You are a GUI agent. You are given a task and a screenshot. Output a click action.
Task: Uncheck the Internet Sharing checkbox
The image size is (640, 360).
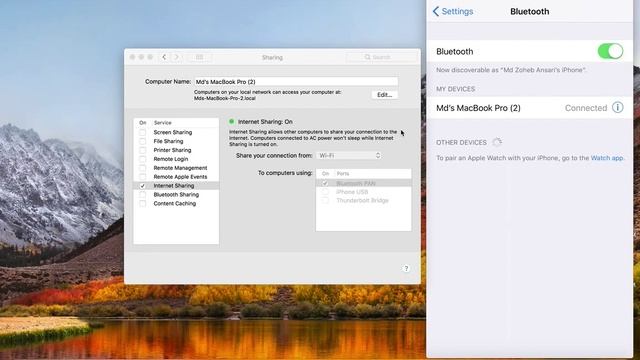point(142,186)
